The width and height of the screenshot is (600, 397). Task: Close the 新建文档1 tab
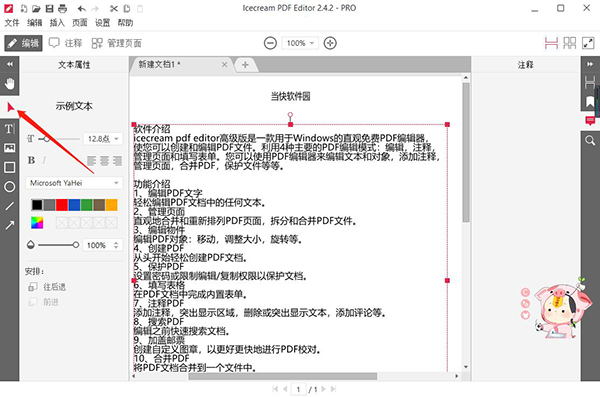coord(225,65)
